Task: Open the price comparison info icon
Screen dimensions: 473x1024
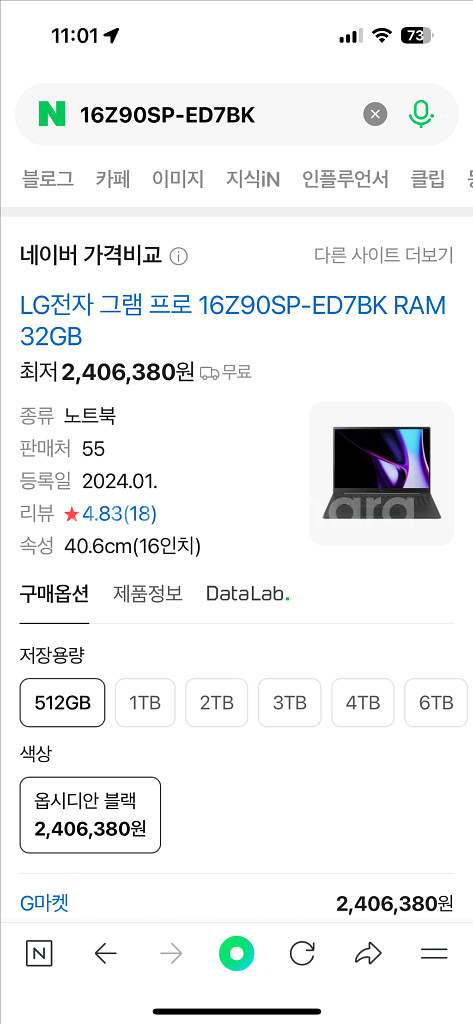Action: coord(178,257)
